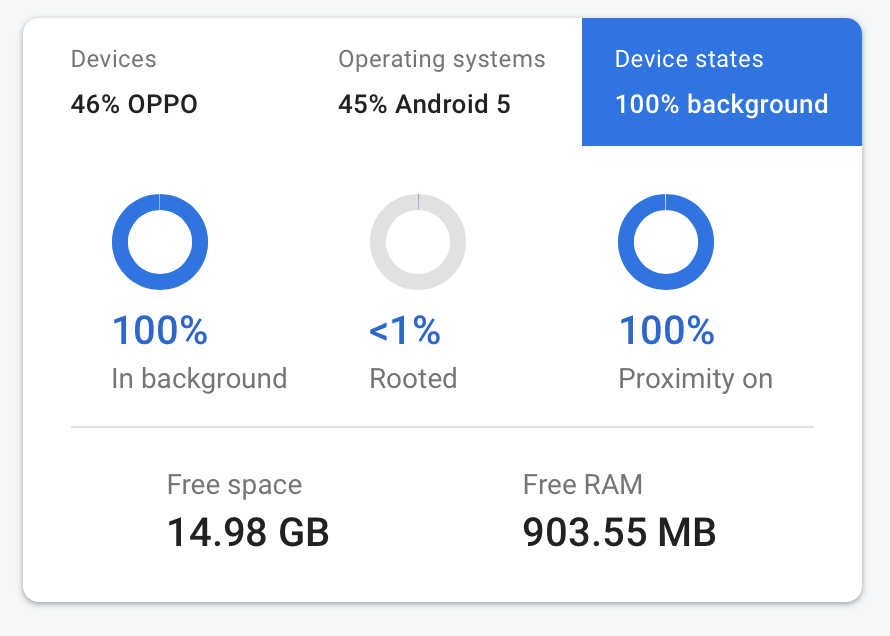
Task: Click the 14.98 GB value
Action: click(x=248, y=533)
